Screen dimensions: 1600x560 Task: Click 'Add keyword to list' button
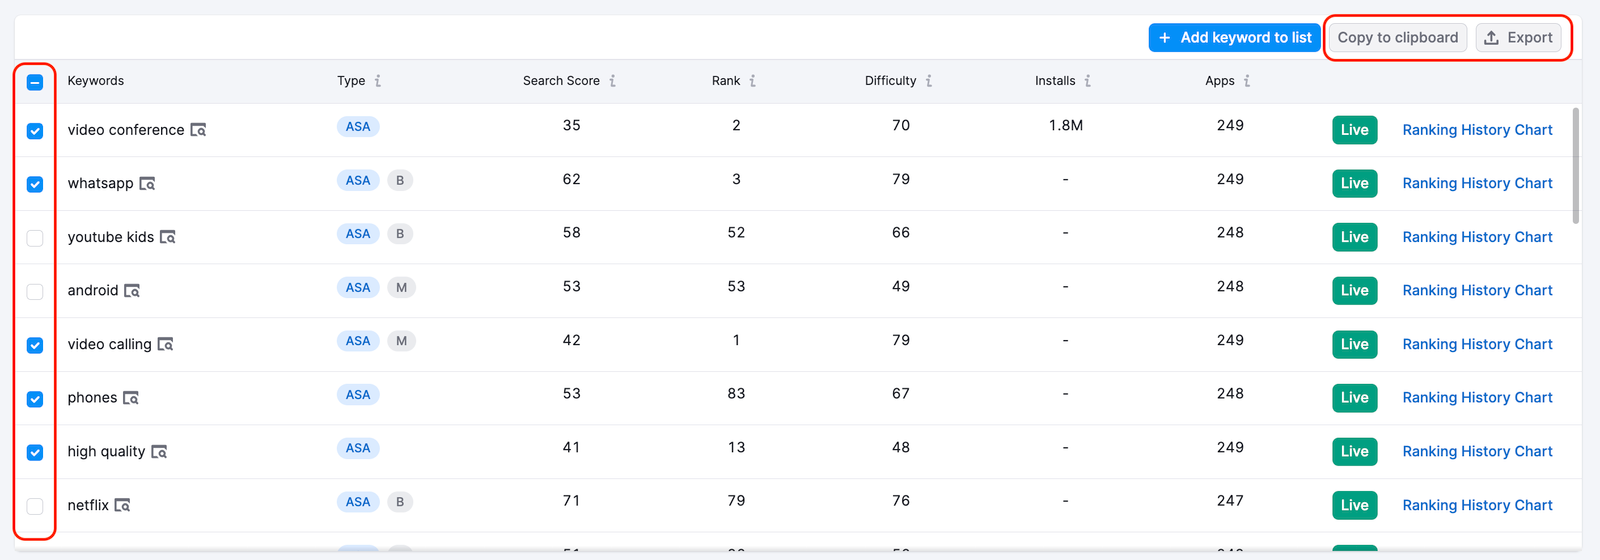tap(1234, 38)
